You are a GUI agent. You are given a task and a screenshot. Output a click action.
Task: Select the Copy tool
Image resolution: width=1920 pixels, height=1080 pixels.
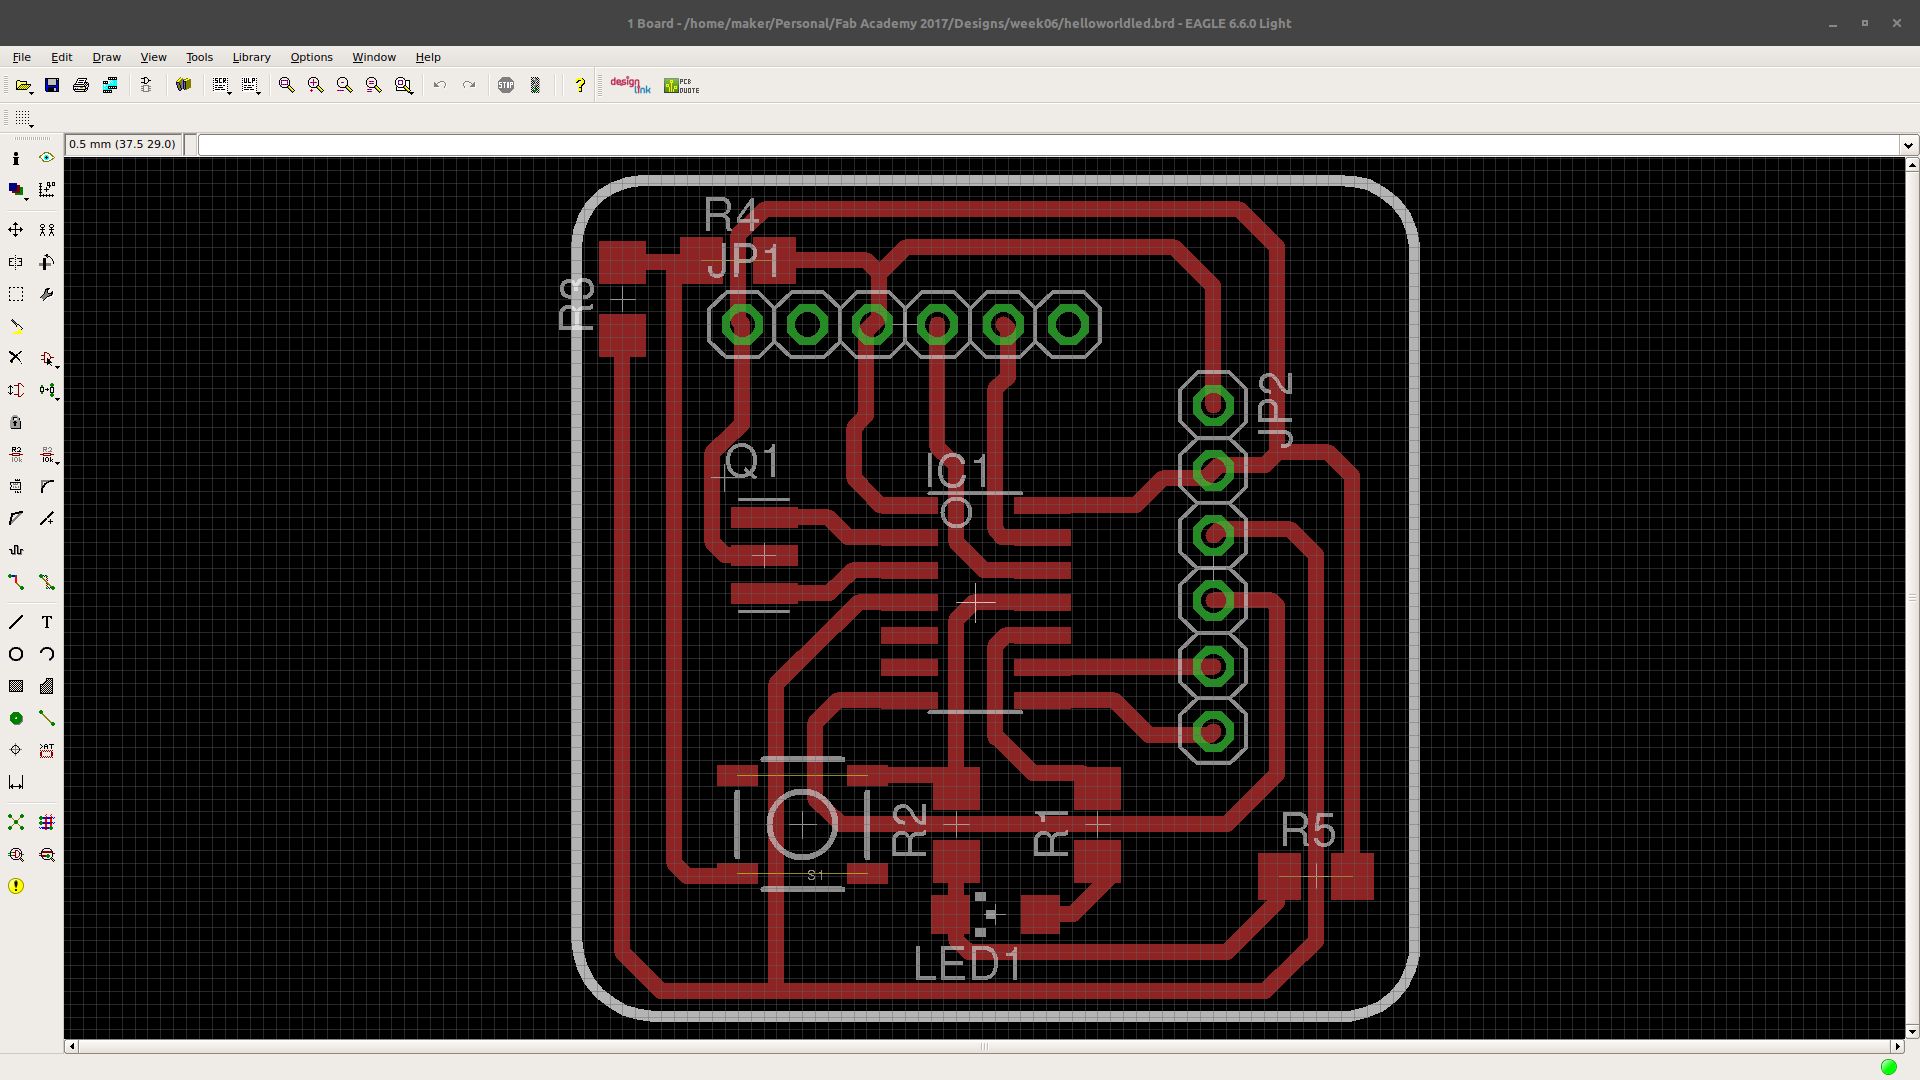click(x=46, y=230)
